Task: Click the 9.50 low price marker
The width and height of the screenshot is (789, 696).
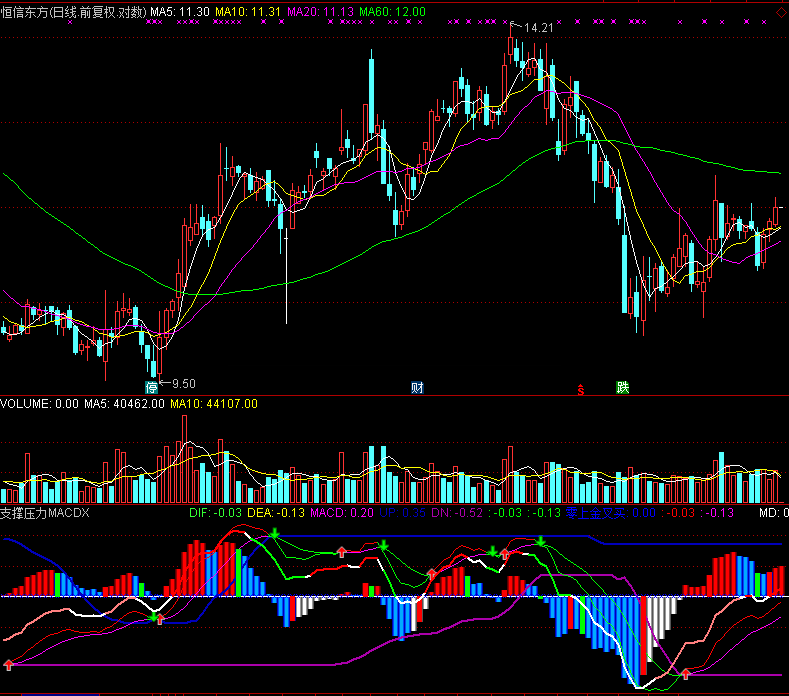Action: coord(183,383)
